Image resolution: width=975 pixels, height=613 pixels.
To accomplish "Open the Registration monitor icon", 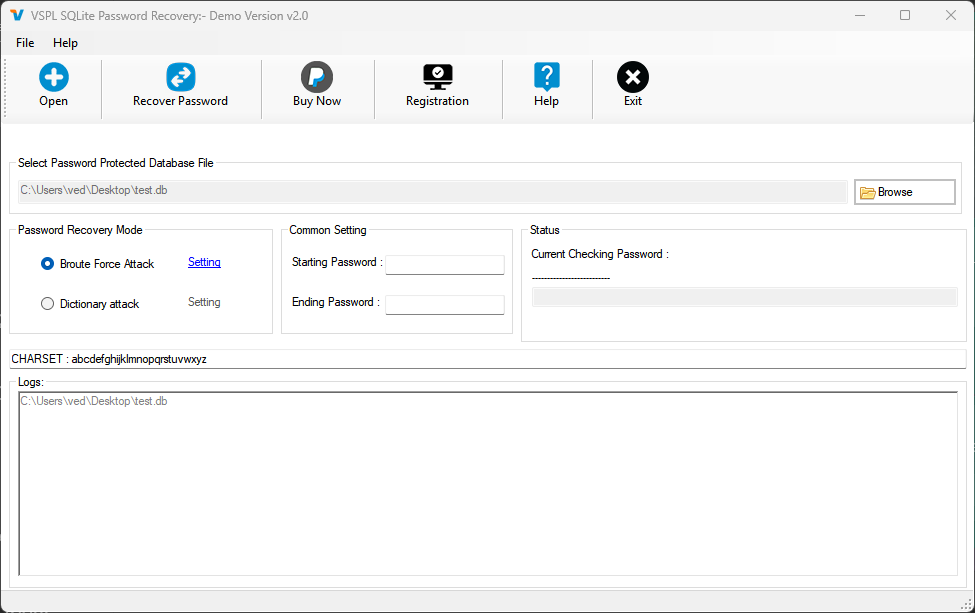I will coord(437,77).
